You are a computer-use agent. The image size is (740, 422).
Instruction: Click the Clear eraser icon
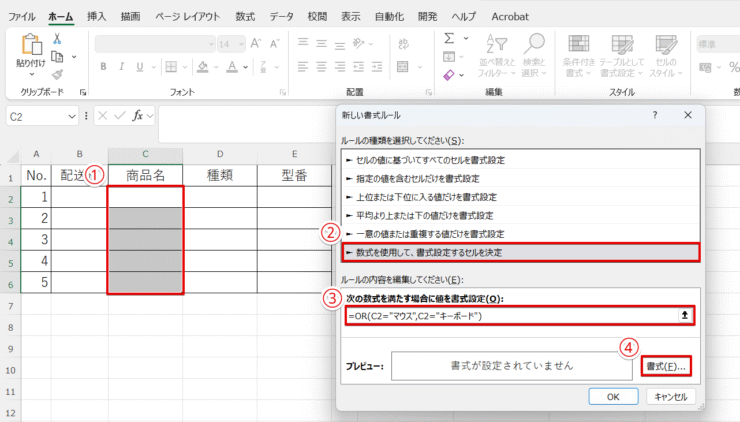[449, 75]
